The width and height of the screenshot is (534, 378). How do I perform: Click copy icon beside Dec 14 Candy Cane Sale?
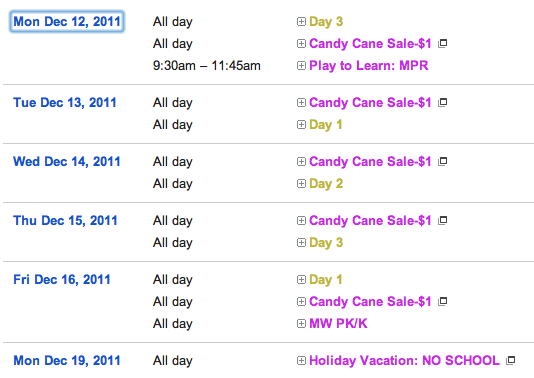click(442, 161)
